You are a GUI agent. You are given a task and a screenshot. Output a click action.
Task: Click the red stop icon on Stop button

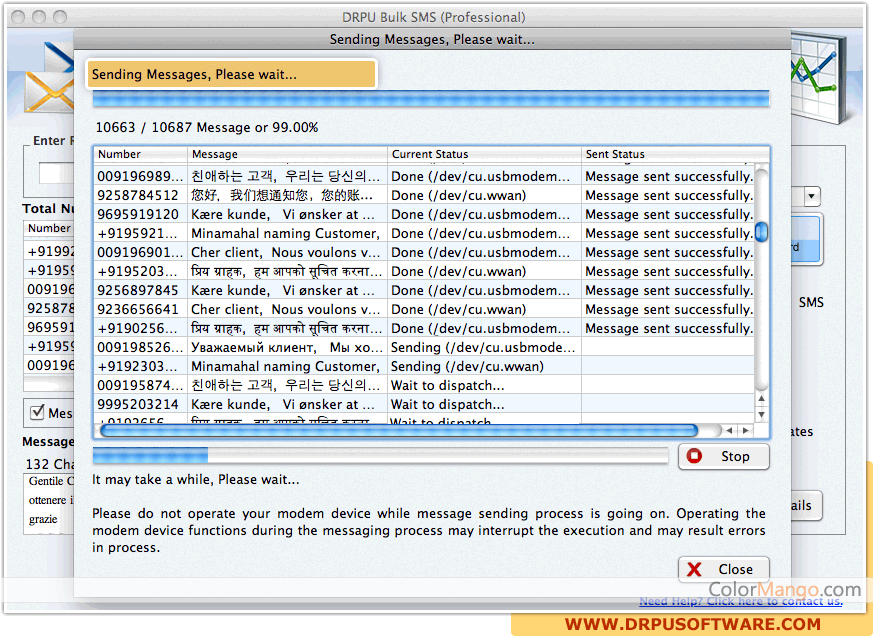coord(696,456)
